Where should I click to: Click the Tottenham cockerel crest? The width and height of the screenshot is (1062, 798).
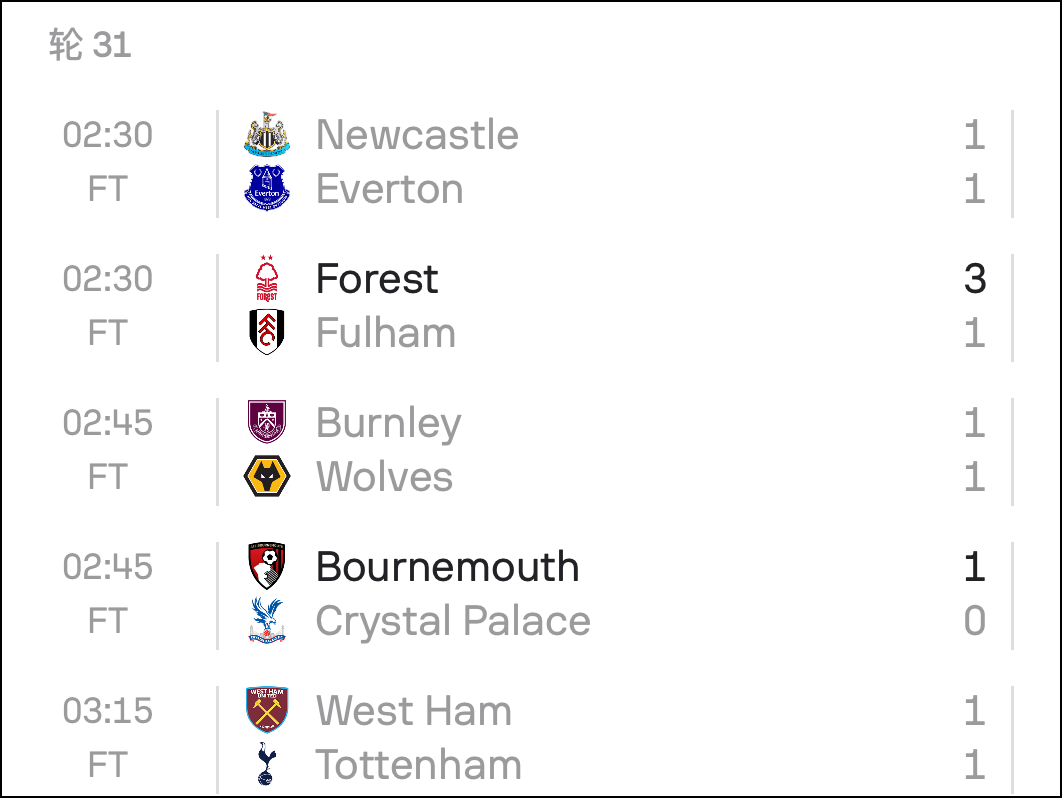tap(267, 763)
